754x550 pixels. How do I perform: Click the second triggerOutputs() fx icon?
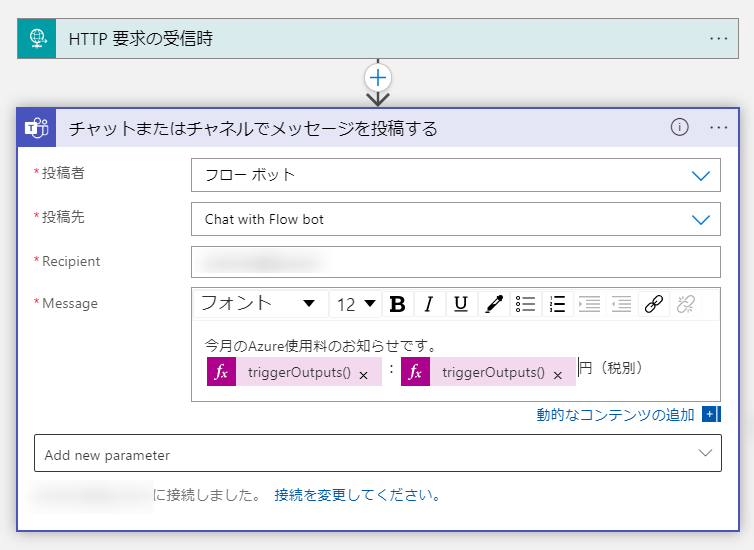click(x=415, y=372)
